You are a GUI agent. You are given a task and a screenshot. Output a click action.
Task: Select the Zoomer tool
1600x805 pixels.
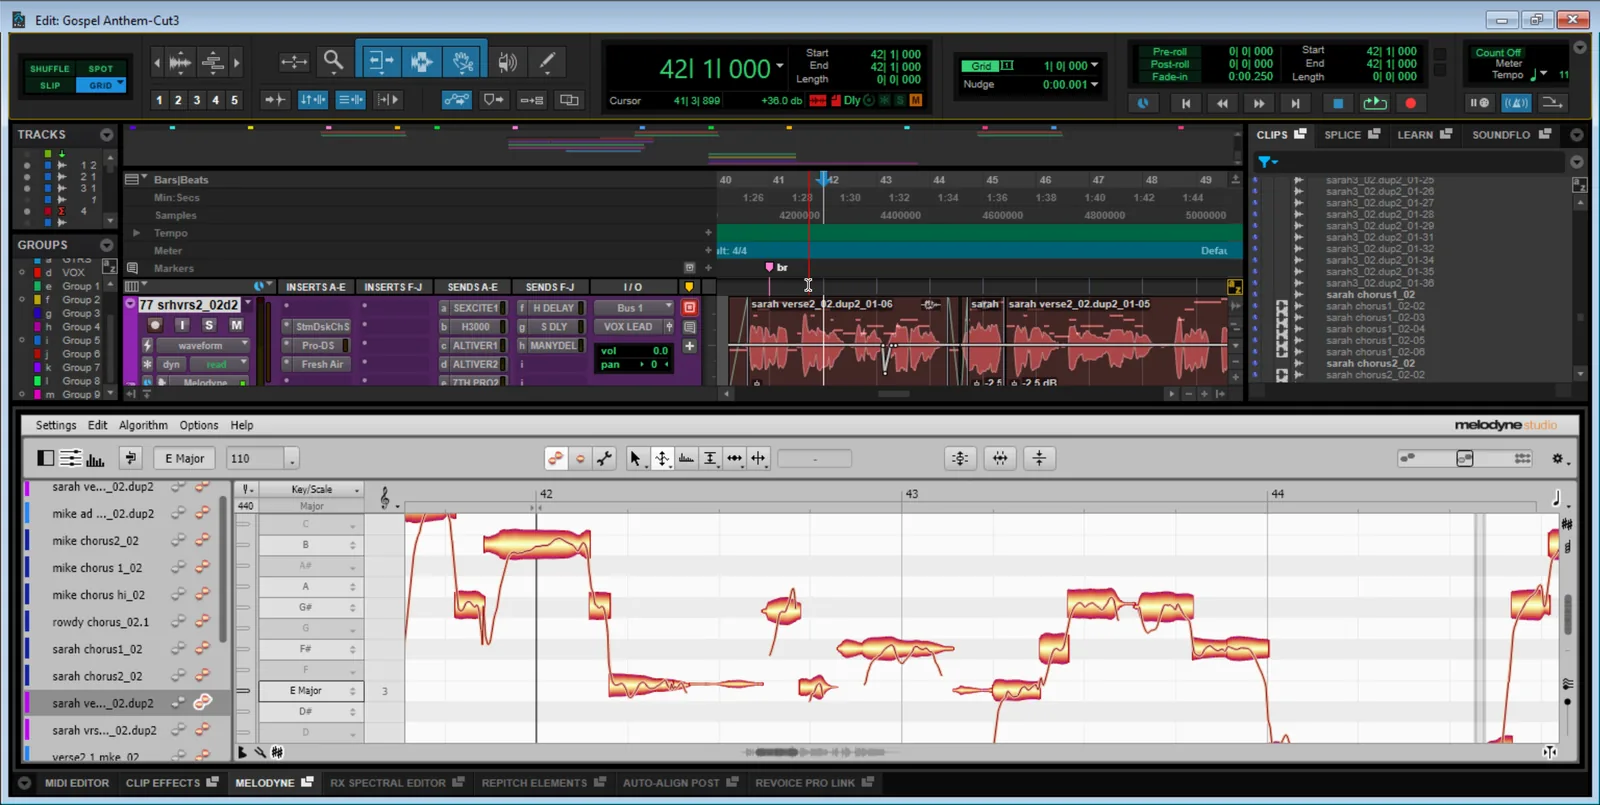(333, 62)
